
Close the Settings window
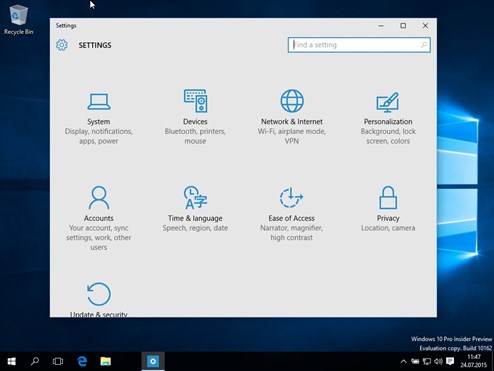(x=425, y=26)
